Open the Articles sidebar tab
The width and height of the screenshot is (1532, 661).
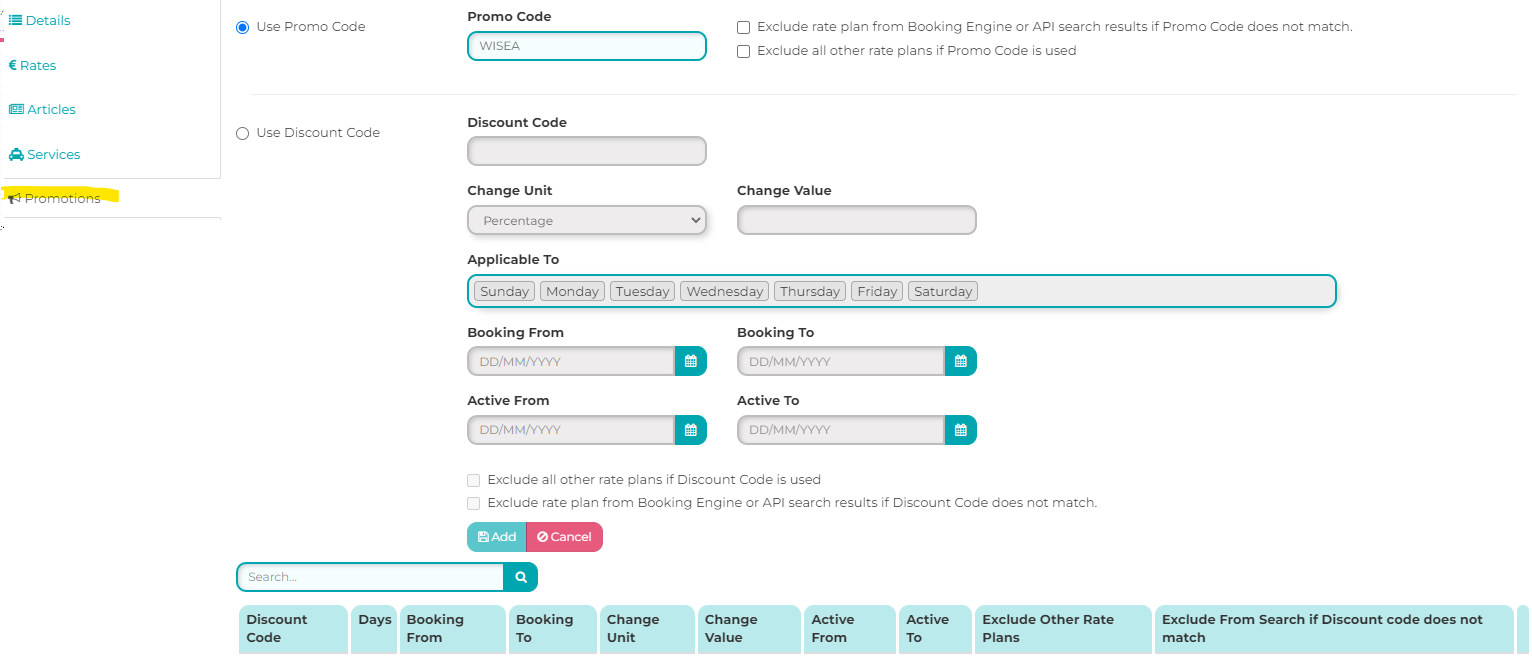pyautogui.click(x=42, y=109)
